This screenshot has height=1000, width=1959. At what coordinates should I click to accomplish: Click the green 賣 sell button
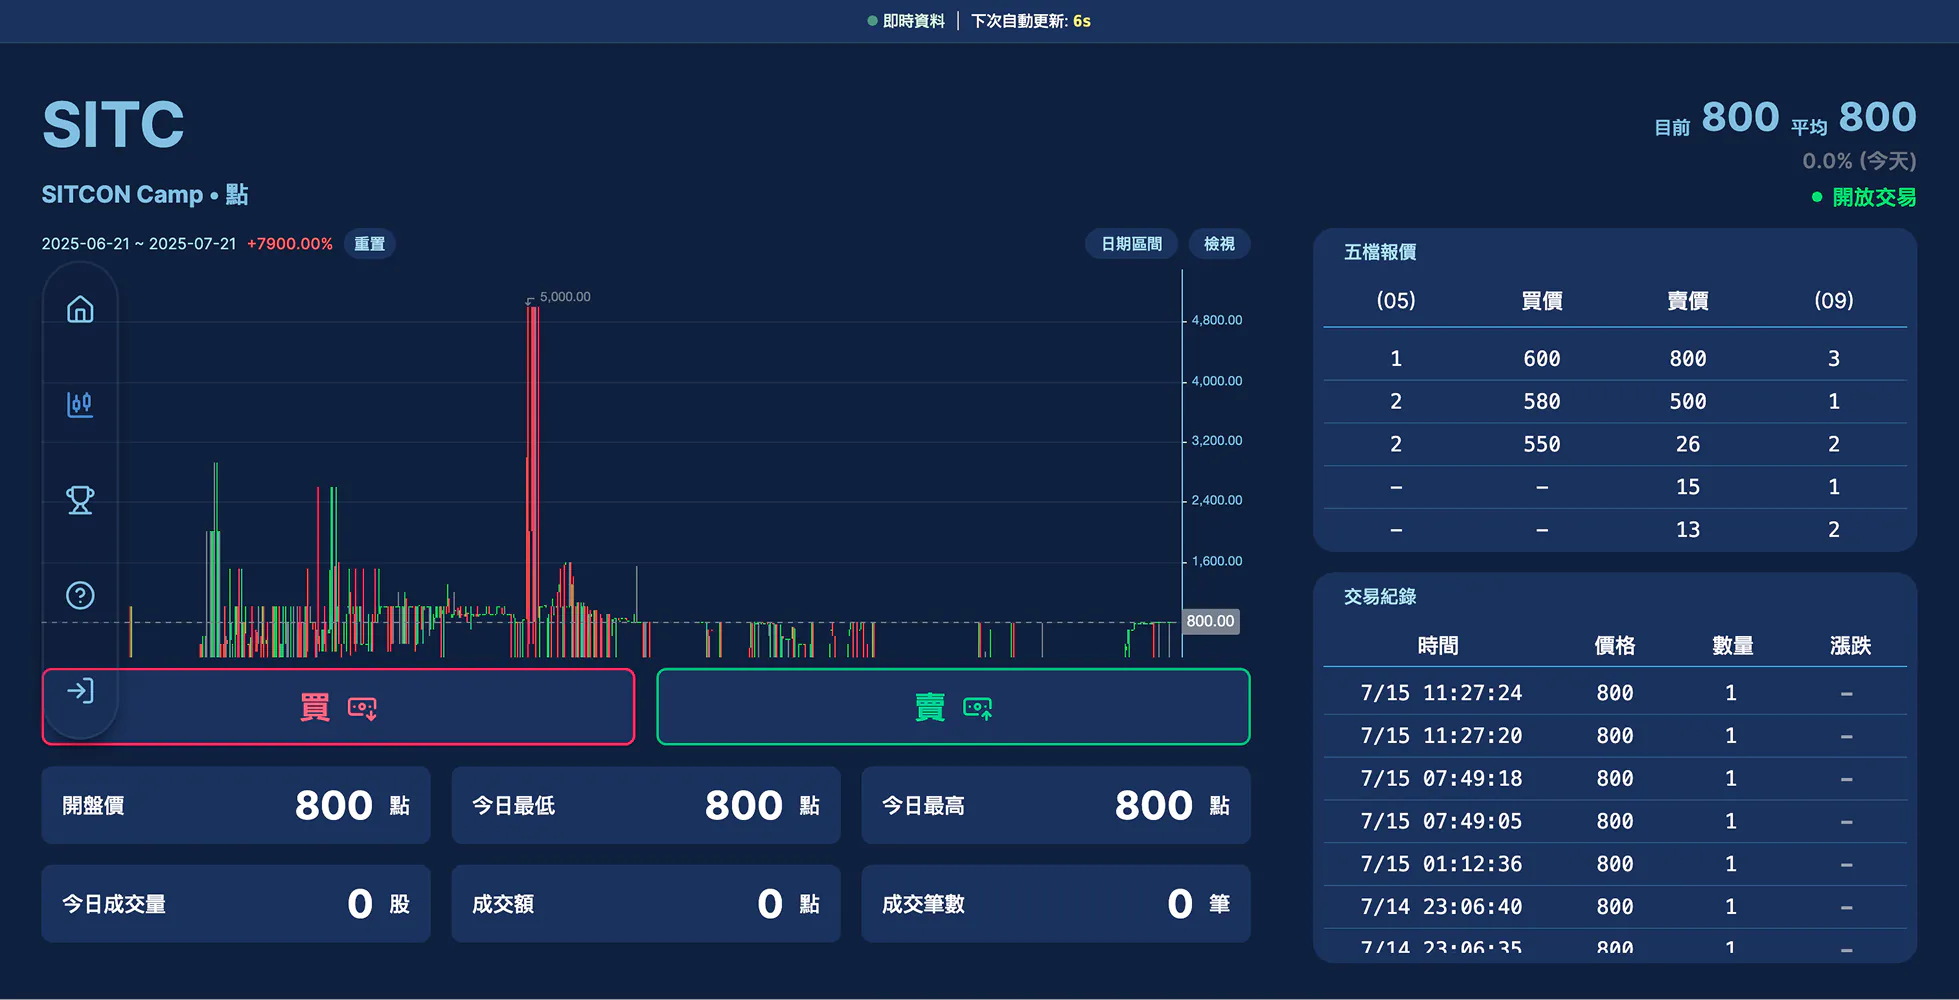click(953, 707)
